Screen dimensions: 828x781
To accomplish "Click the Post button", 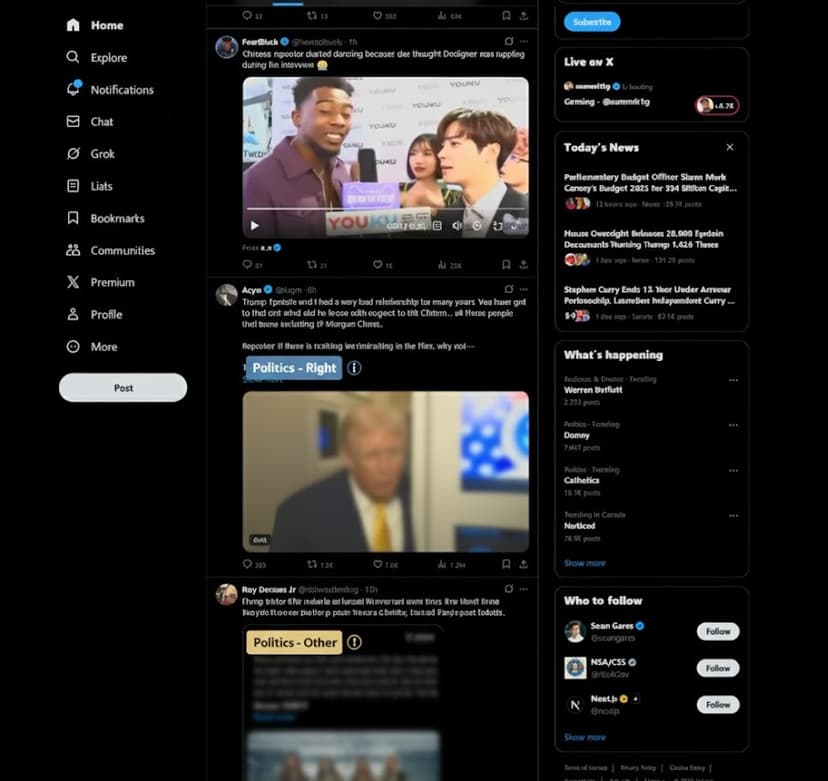I will tap(123, 388).
